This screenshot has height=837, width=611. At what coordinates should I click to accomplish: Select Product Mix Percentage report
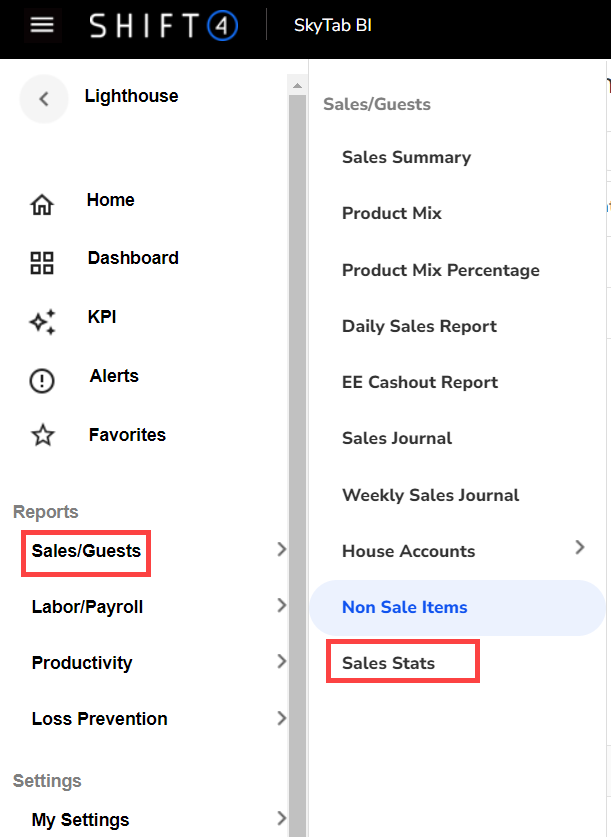[440, 270]
